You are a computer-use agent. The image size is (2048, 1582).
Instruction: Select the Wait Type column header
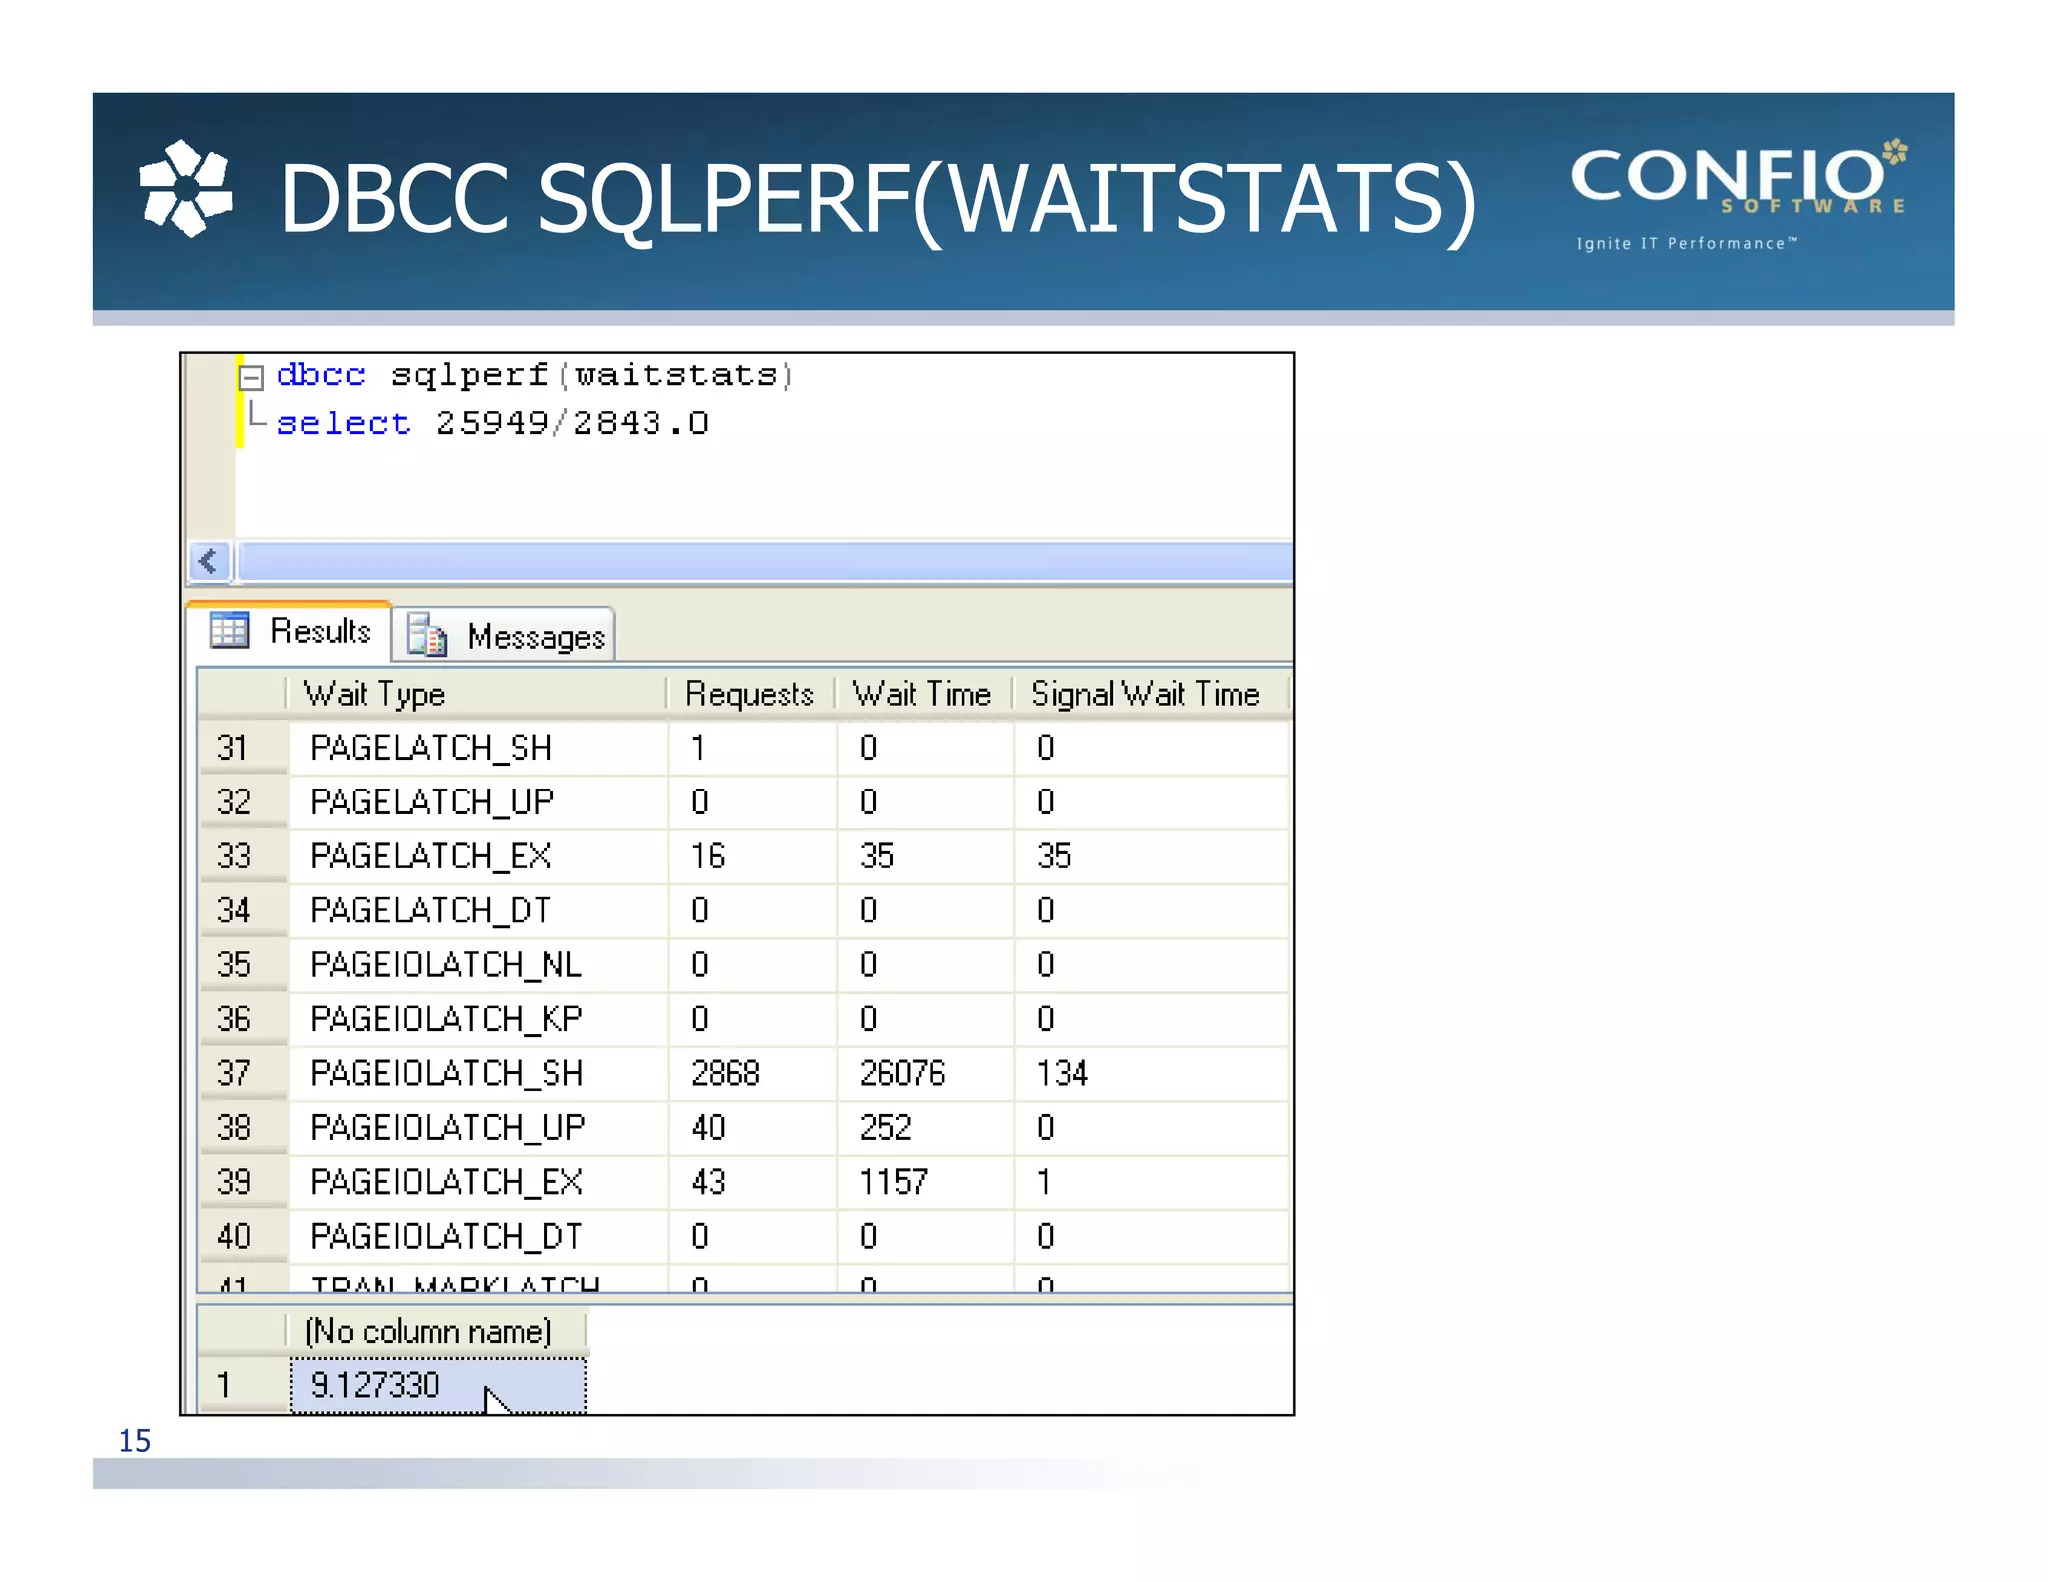(476, 694)
